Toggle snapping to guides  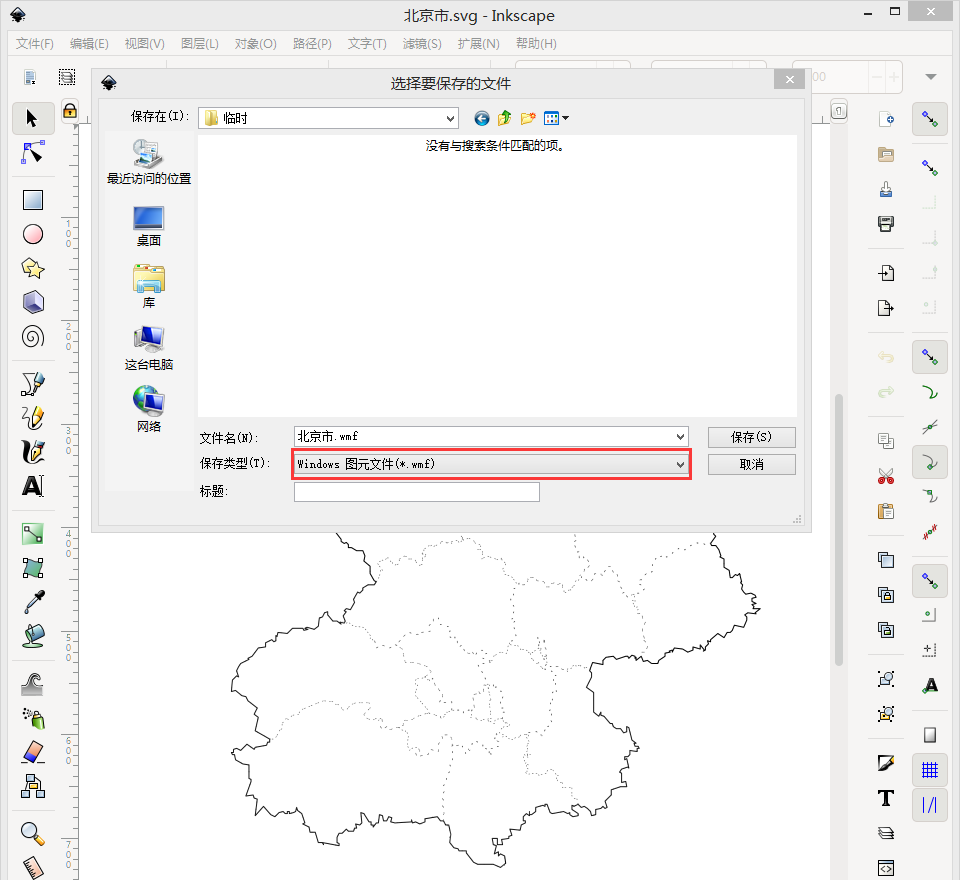(929, 805)
